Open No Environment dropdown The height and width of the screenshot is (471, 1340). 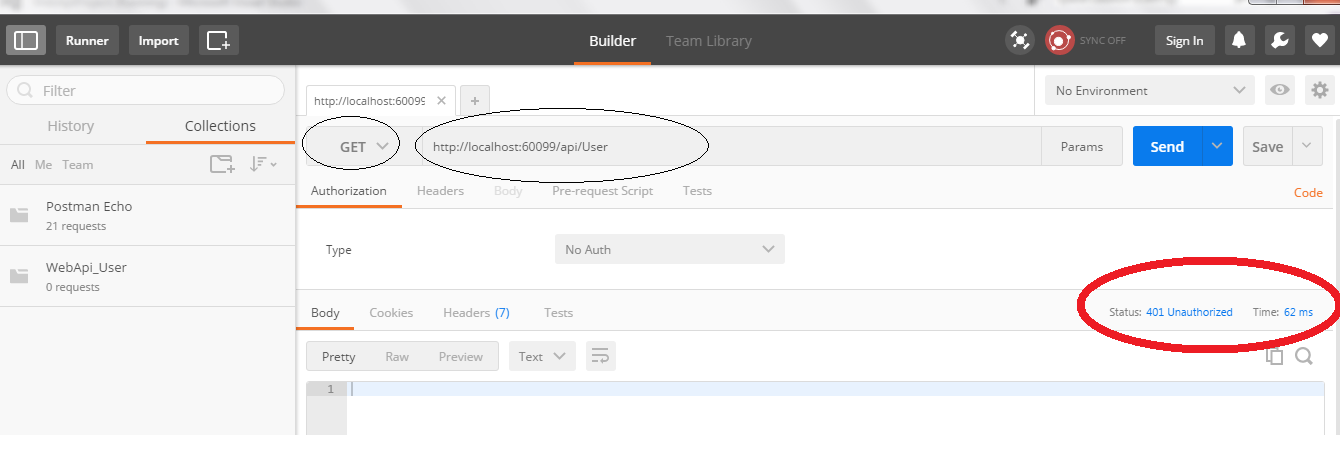click(1149, 90)
